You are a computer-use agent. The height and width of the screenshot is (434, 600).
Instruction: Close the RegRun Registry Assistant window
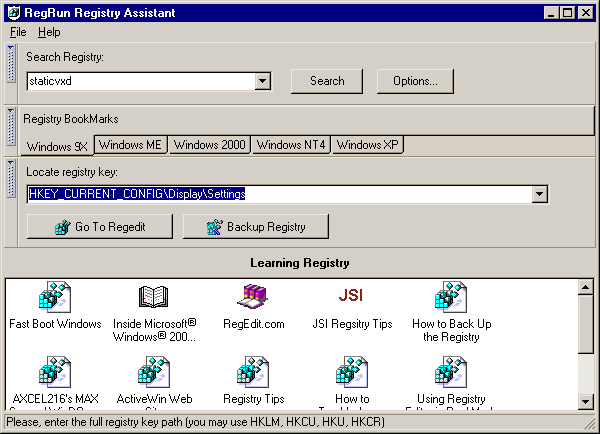pyautogui.click(x=585, y=13)
